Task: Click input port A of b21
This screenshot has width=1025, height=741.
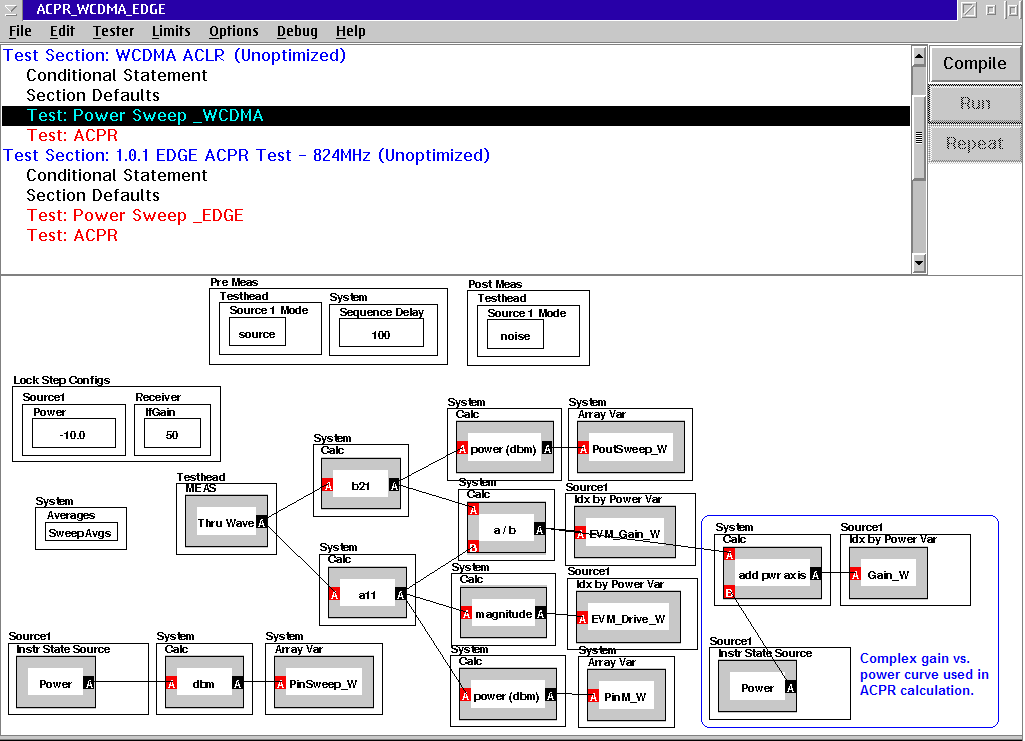Action: coord(328,485)
